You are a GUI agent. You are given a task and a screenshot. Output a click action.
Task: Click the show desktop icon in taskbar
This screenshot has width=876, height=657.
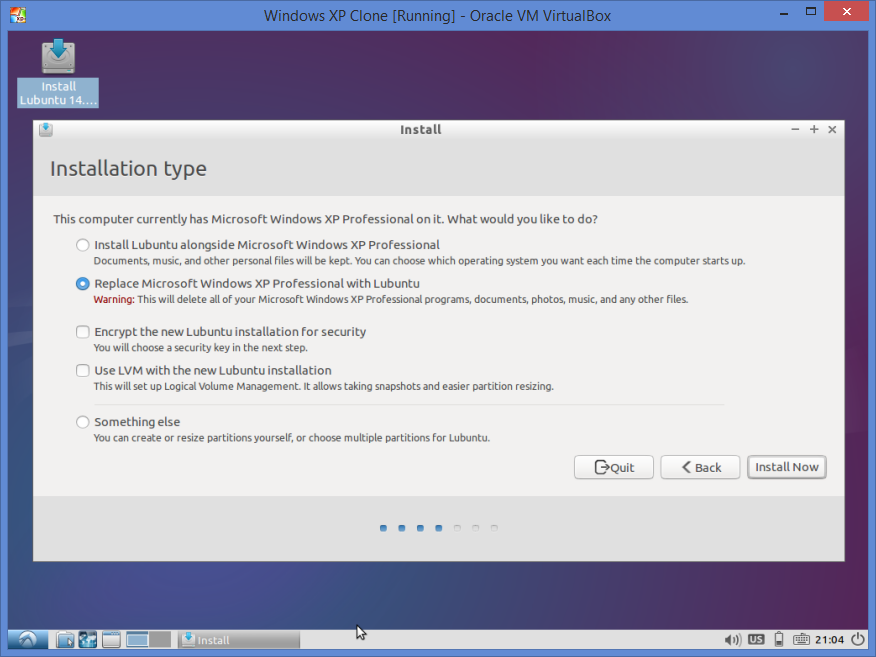pos(111,639)
